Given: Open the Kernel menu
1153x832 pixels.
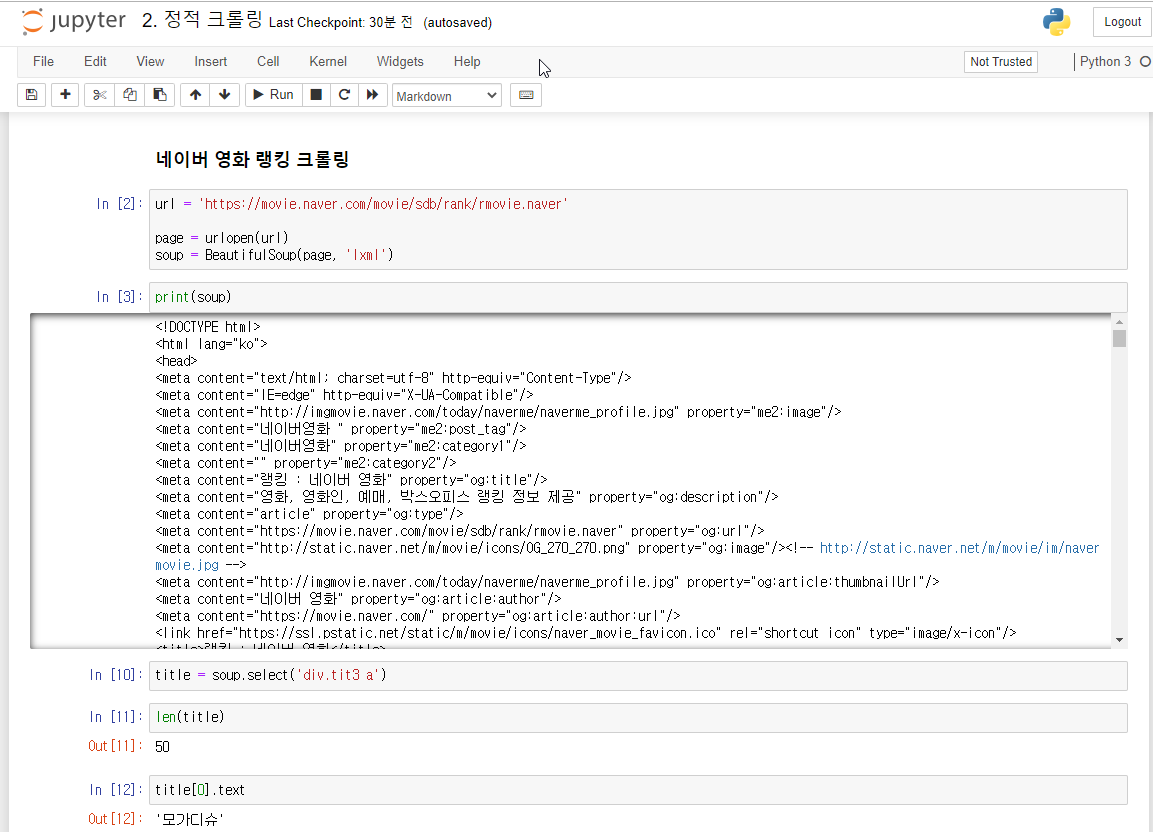Looking at the screenshot, I should (x=328, y=62).
